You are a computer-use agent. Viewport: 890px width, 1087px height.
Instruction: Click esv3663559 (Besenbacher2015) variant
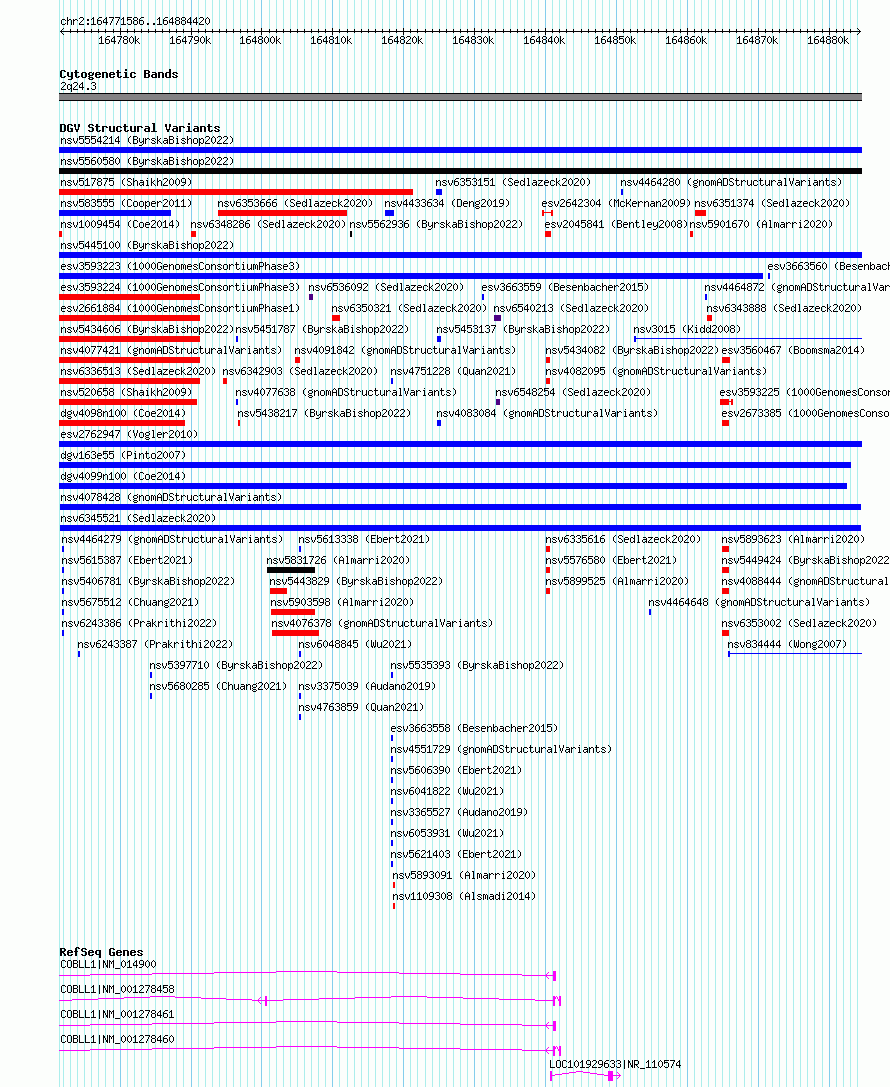coord(566,287)
